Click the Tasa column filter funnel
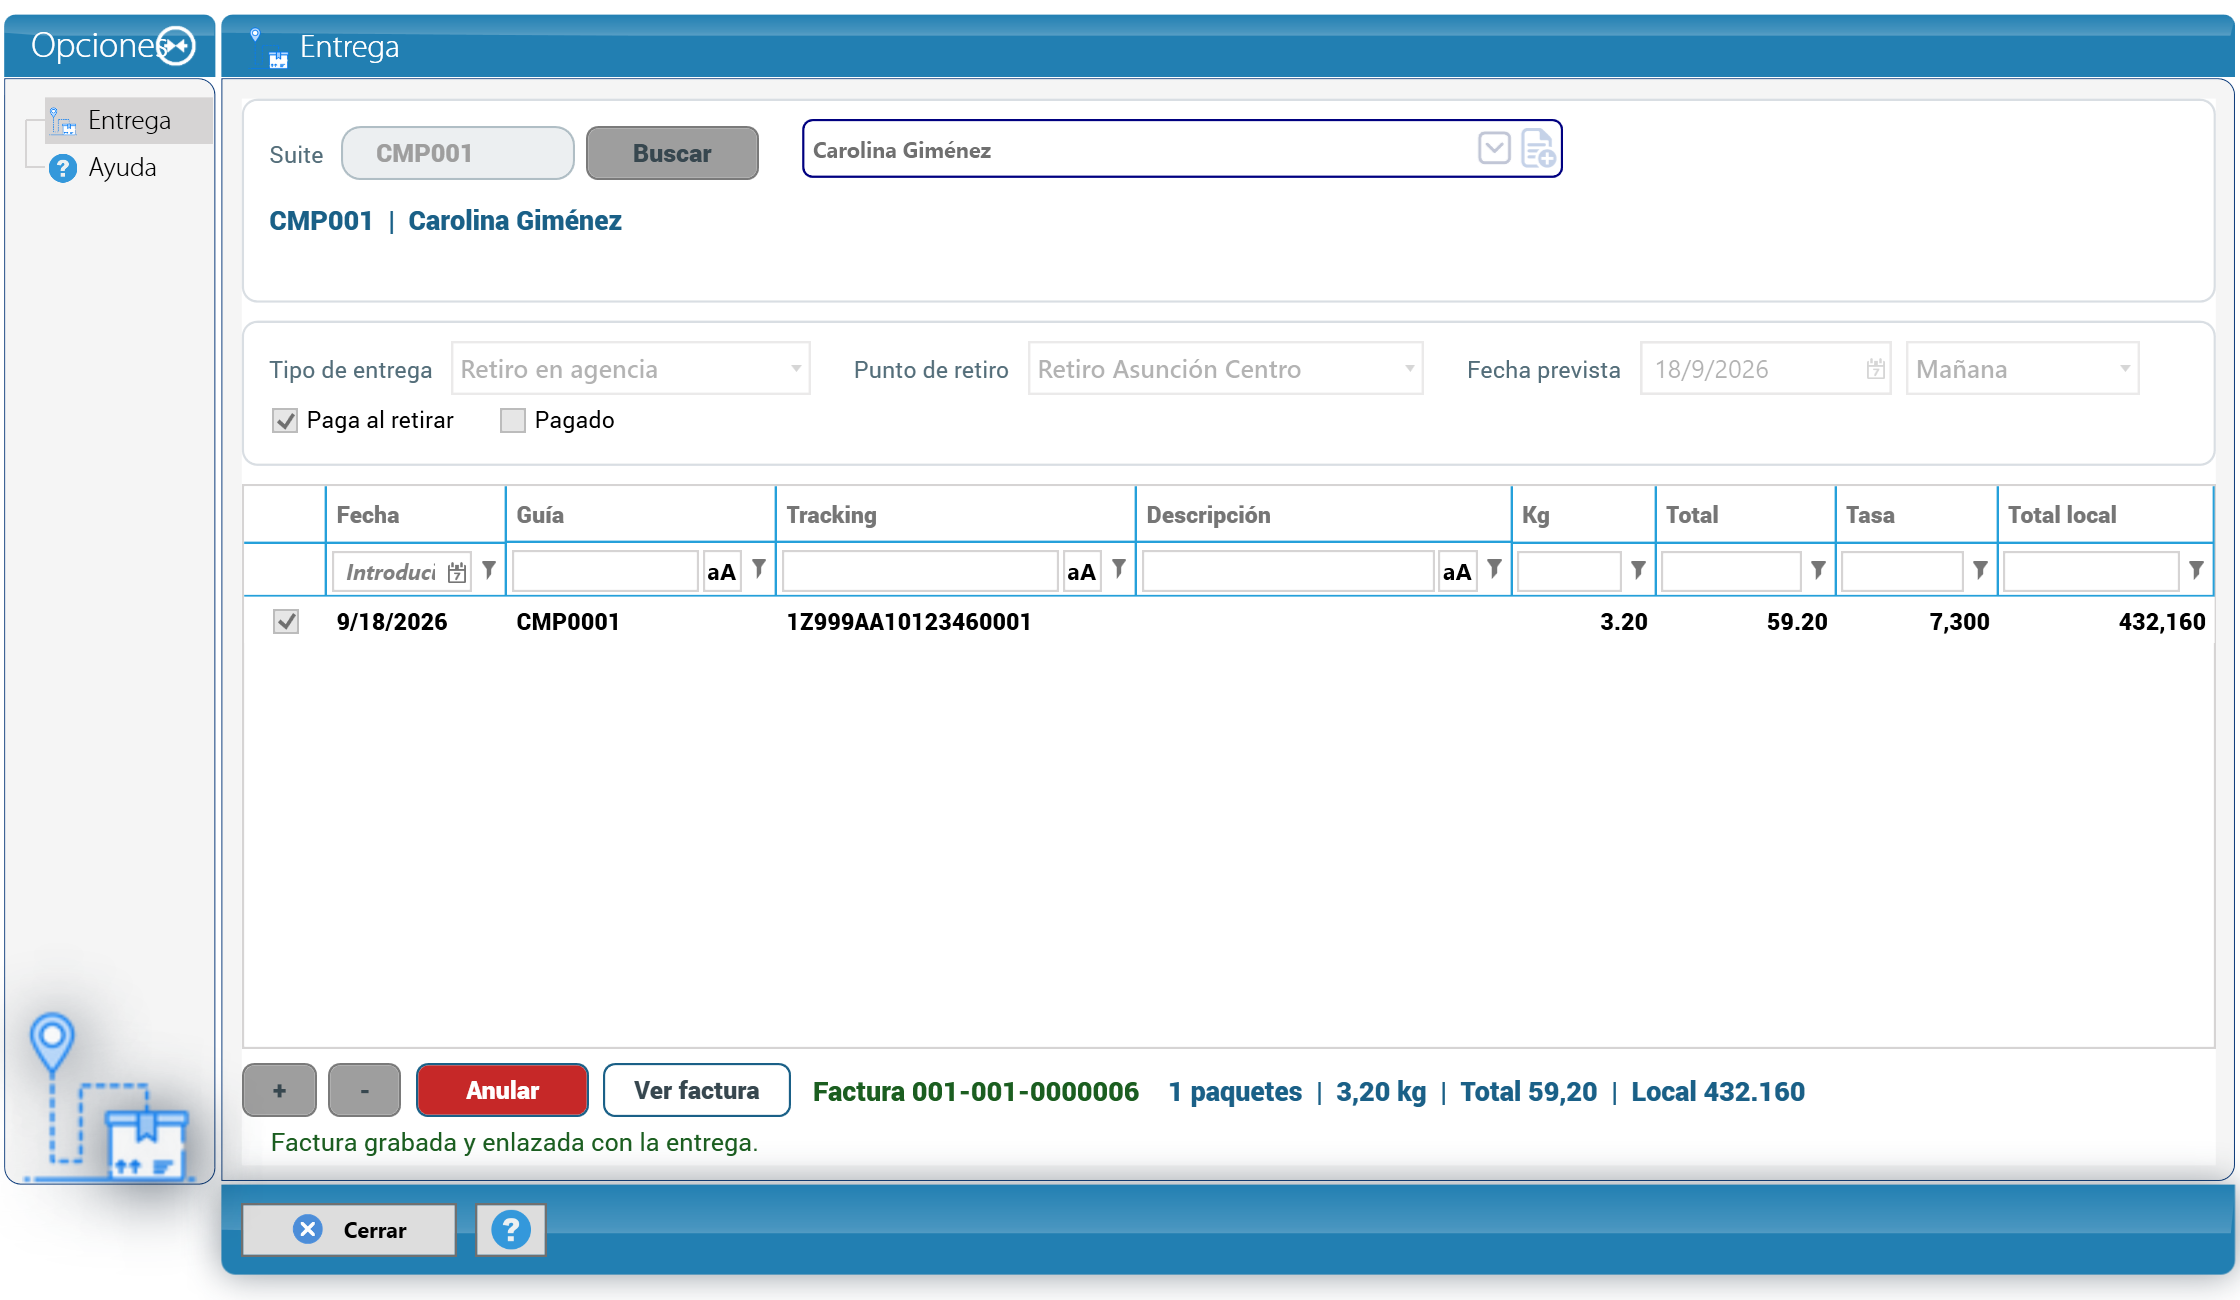The height and width of the screenshot is (1300, 2240). tap(1980, 570)
